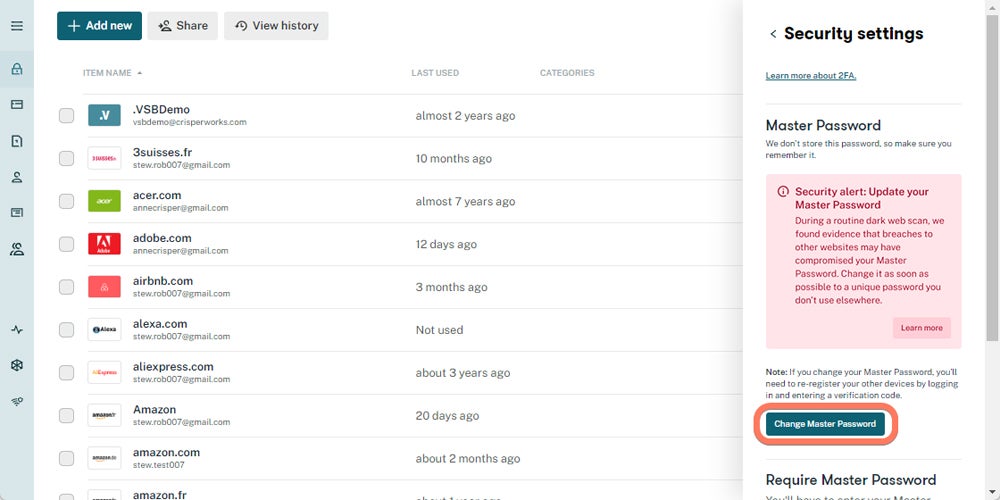
Task: Open the Logins lock icon in sidebar
Action: [x=16, y=70]
